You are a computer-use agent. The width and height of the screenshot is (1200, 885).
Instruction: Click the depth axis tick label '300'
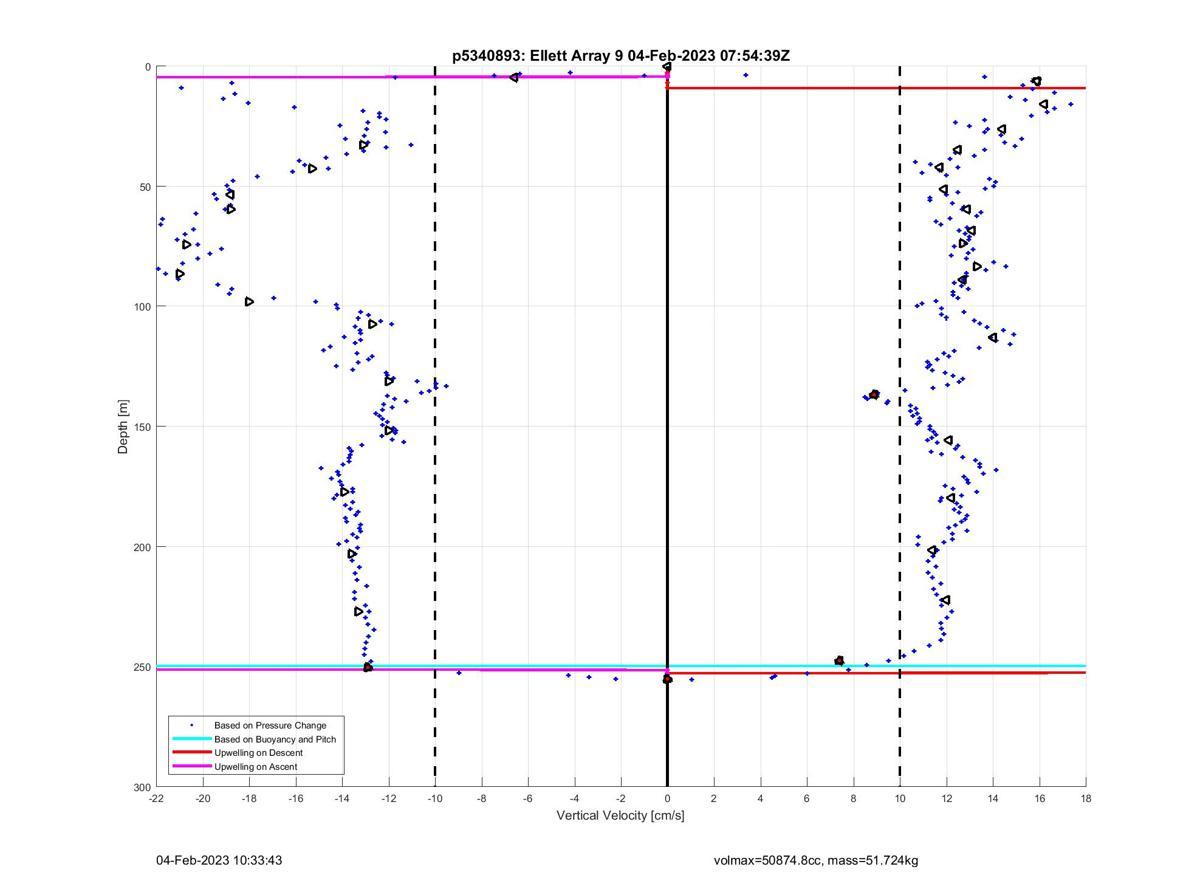coord(141,787)
